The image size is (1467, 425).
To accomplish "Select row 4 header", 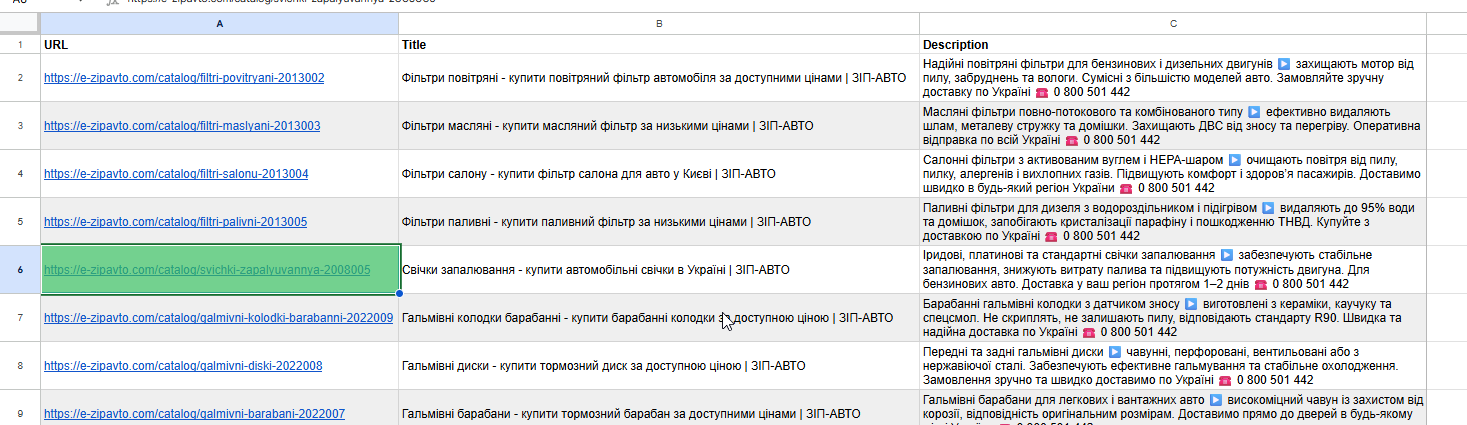I will coord(20,174).
